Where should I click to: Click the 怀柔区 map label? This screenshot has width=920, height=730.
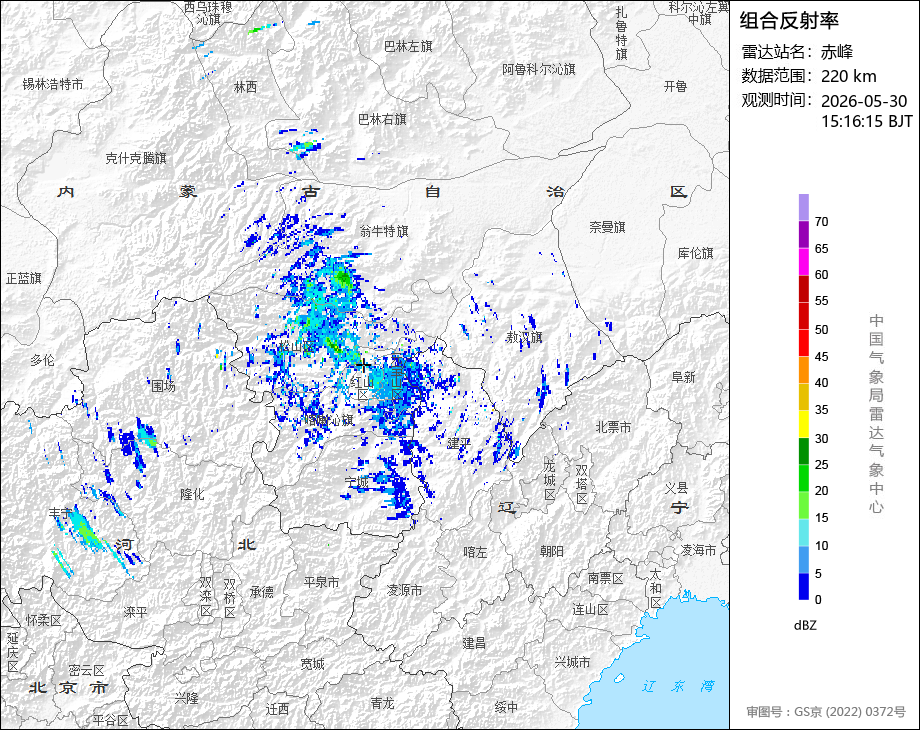(x=44, y=620)
